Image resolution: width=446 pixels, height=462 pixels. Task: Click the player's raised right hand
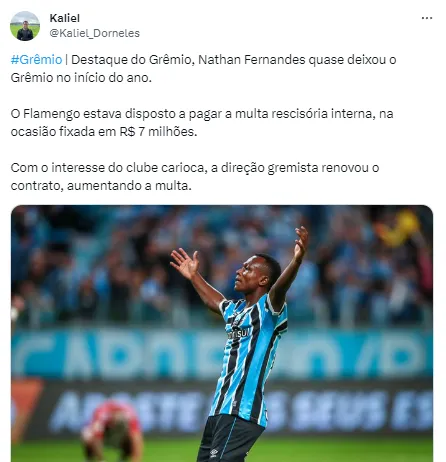click(185, 263)
